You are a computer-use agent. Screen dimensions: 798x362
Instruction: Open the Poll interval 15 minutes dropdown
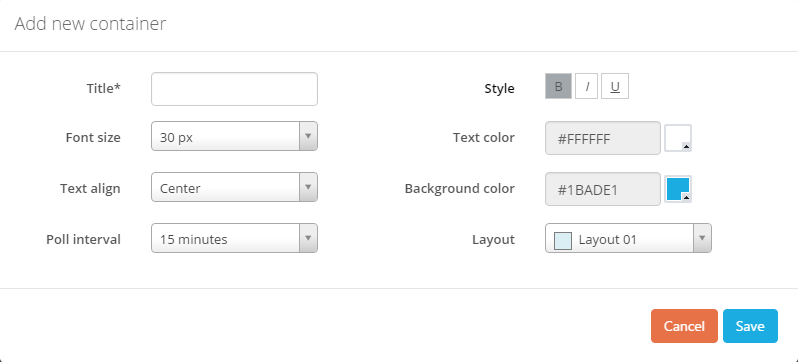pos(234,238)
